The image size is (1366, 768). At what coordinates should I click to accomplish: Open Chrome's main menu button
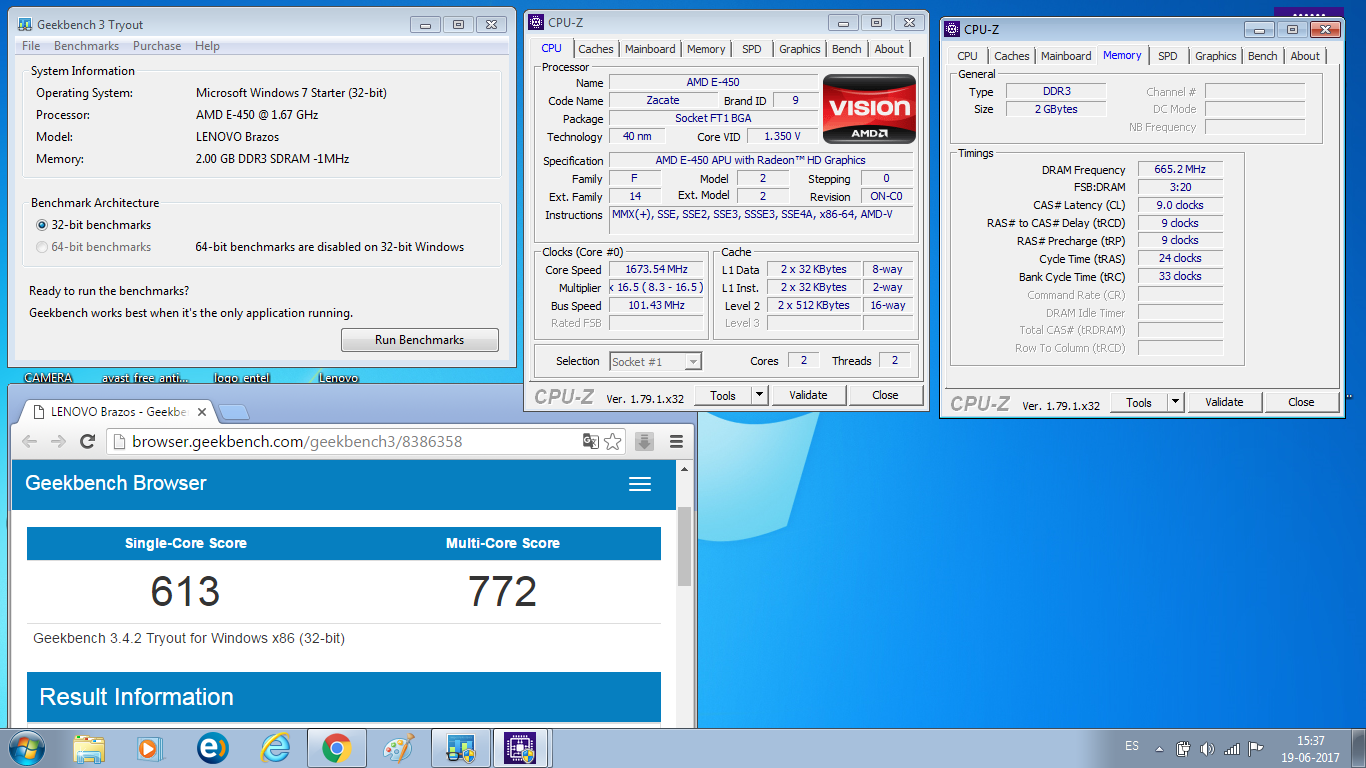pos(676,441)
